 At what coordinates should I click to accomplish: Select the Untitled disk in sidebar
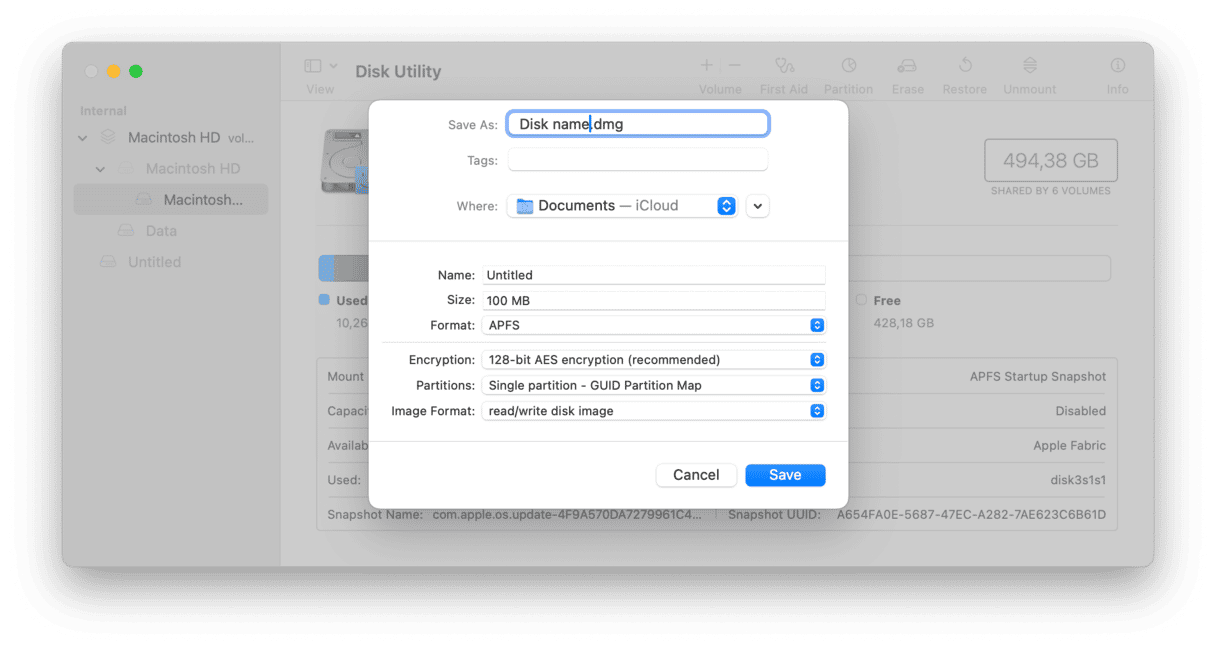[x=154, y=262]
